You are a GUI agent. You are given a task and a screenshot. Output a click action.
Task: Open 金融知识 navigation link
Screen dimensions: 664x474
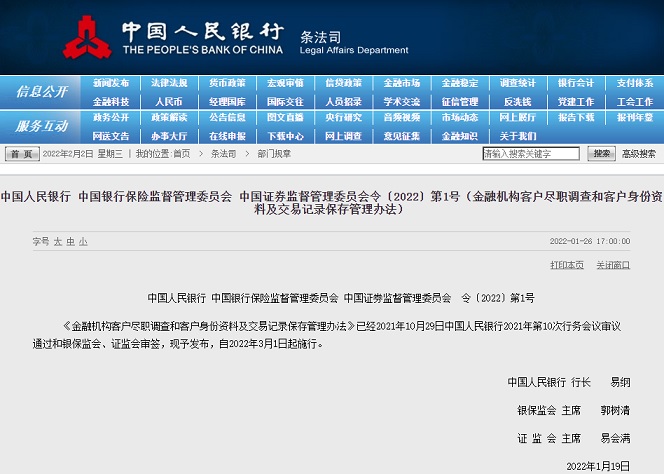pyautogui.click(x=460, y=136)
